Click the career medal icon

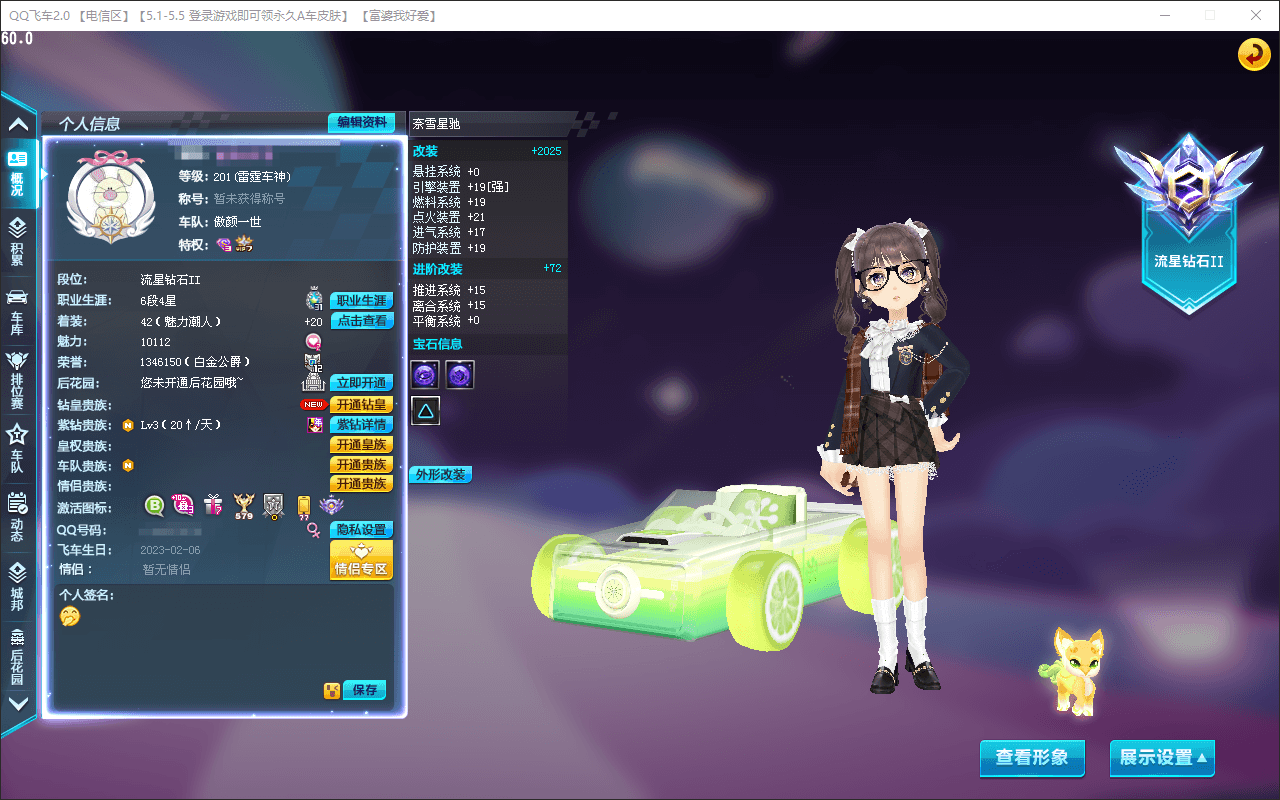coord(314,300)
